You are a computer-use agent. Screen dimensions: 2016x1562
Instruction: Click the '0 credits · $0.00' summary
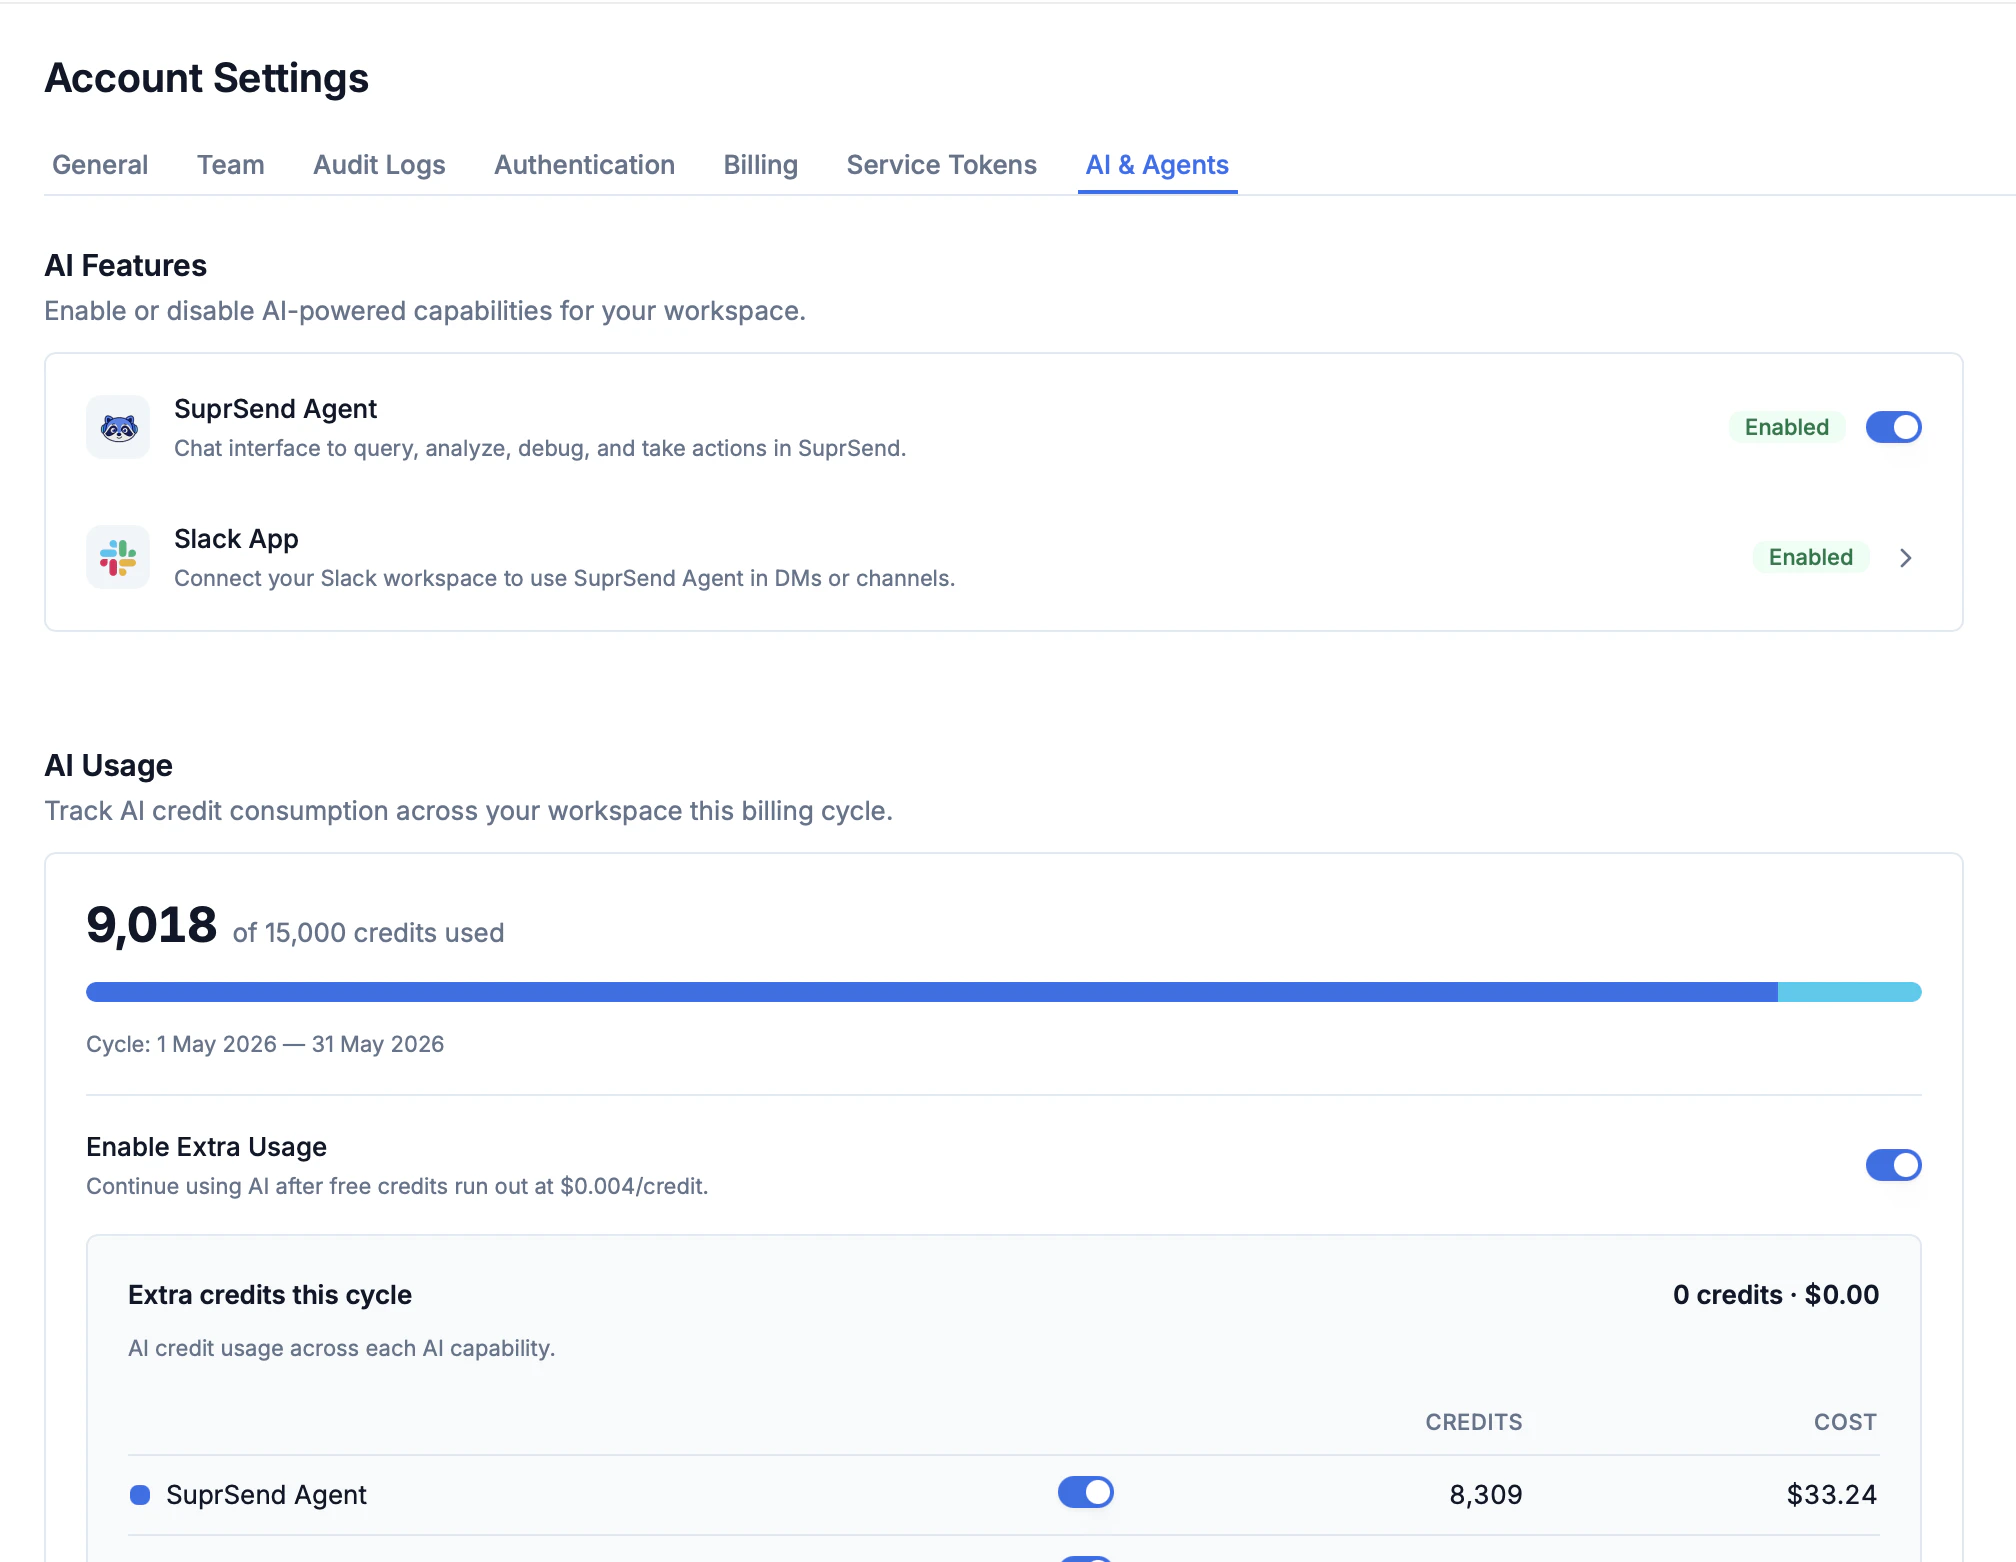pyautogui.click(x=1775, y=1295)
